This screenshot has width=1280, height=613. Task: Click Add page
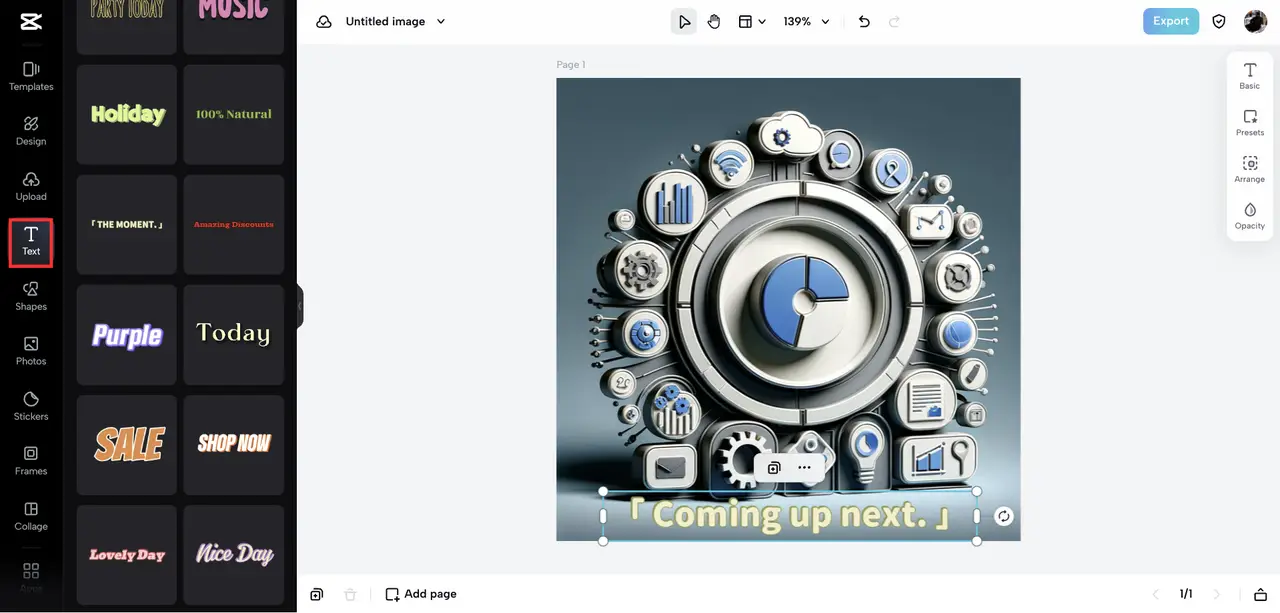pos(421,594)
